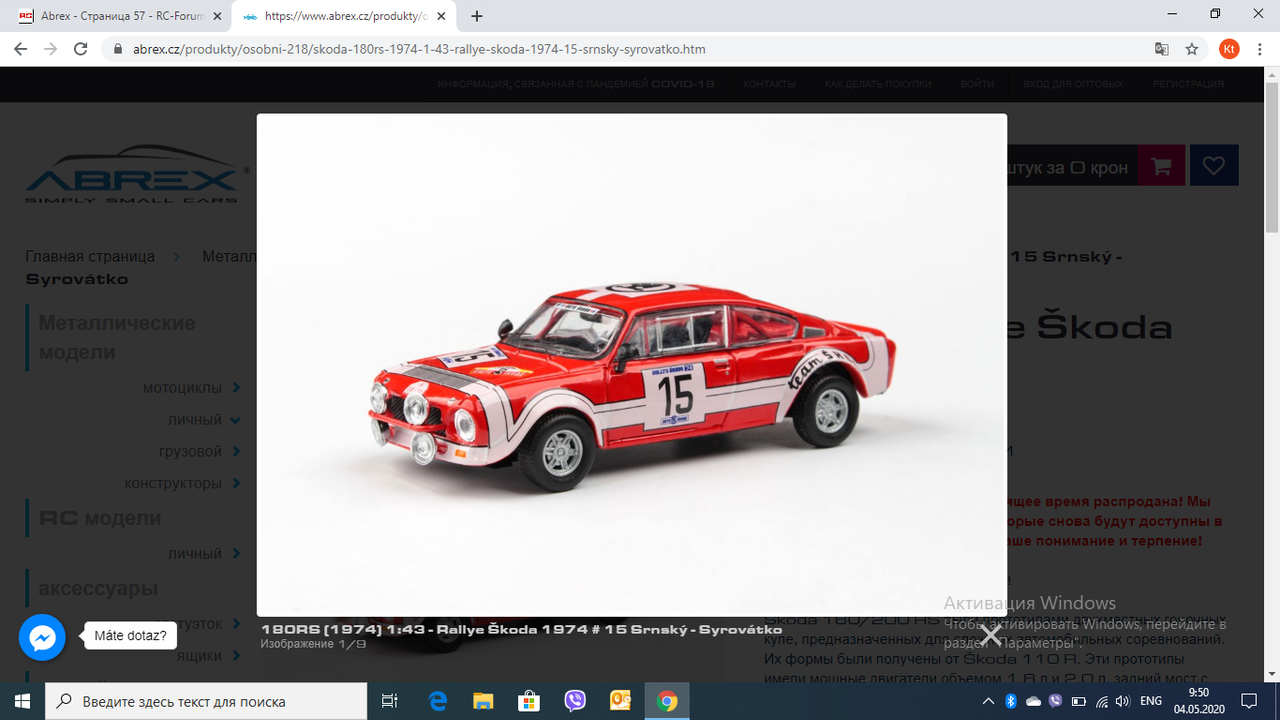Open the КАК ДЕЛАТЬ ПОКУПКИ menu item

[x=878, y=84]
